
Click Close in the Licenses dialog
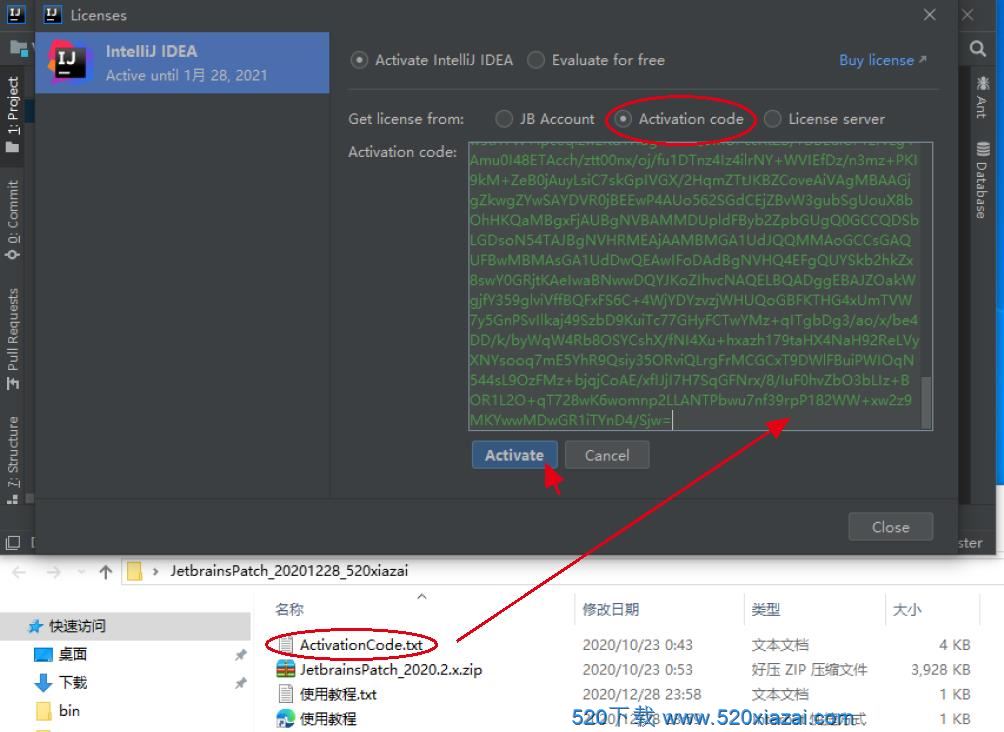[x=890, y=526]
